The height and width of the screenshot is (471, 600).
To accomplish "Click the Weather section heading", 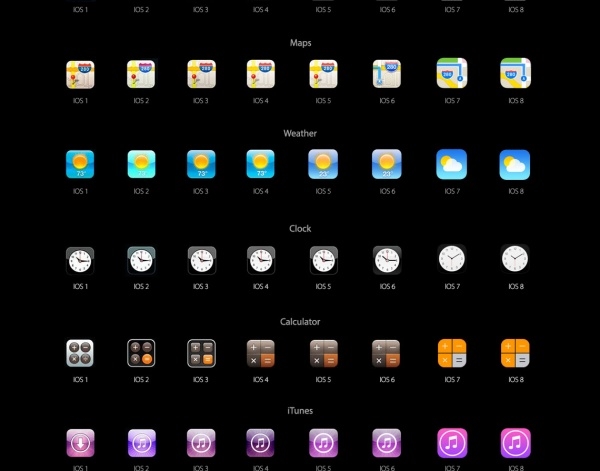I will pyautogui.click(x=300, y=134).
